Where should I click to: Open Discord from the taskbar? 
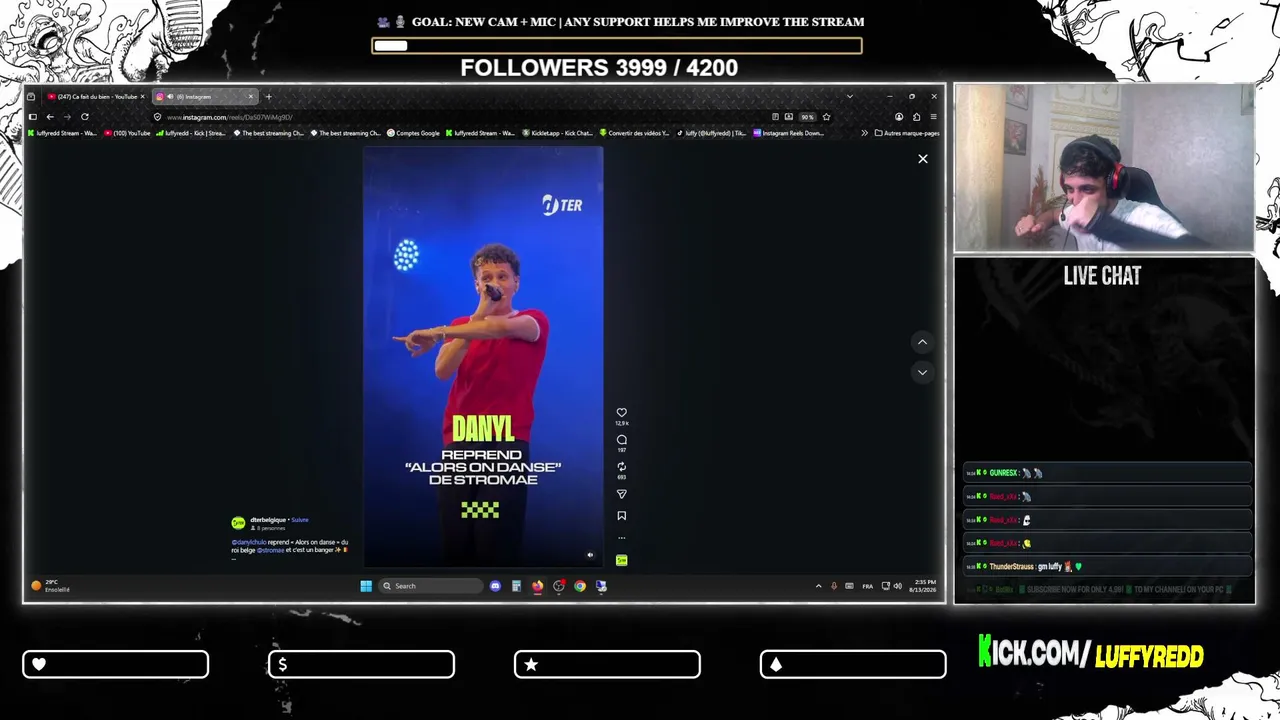[495, 586]
